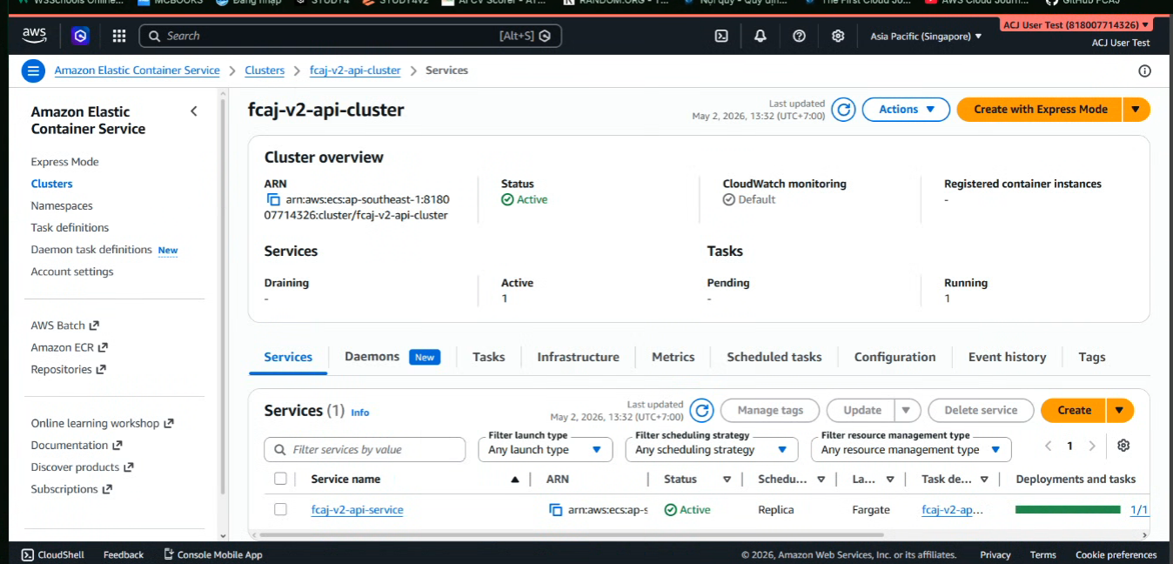Open the Services table preferences gear
This screenshot has width=1173, height=564.
[1123, 446]
